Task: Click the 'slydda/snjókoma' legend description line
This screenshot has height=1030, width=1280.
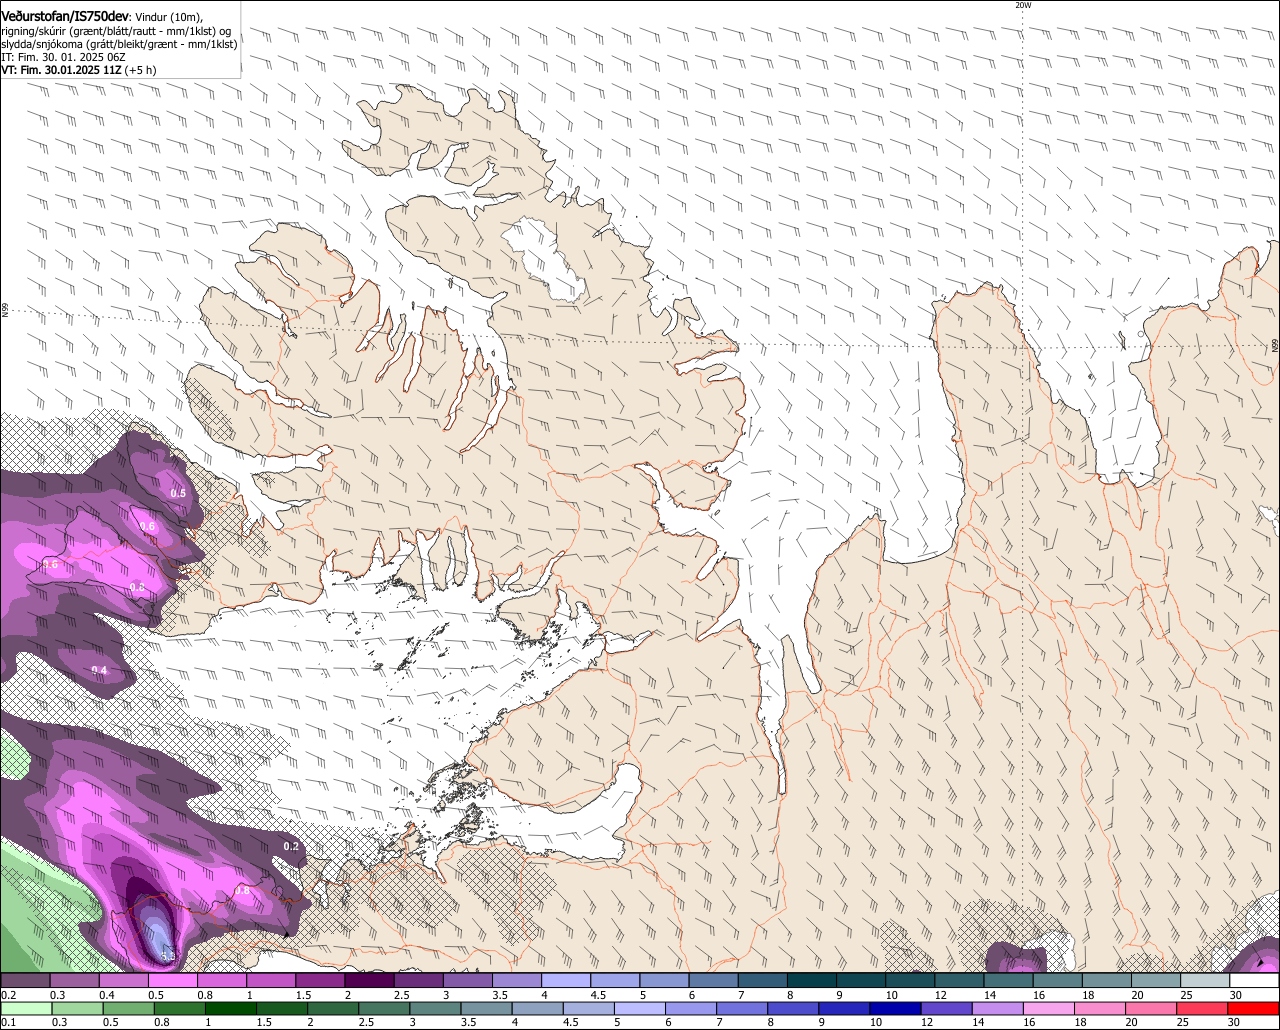Action: pyautogui.click(x=119, y=45)
